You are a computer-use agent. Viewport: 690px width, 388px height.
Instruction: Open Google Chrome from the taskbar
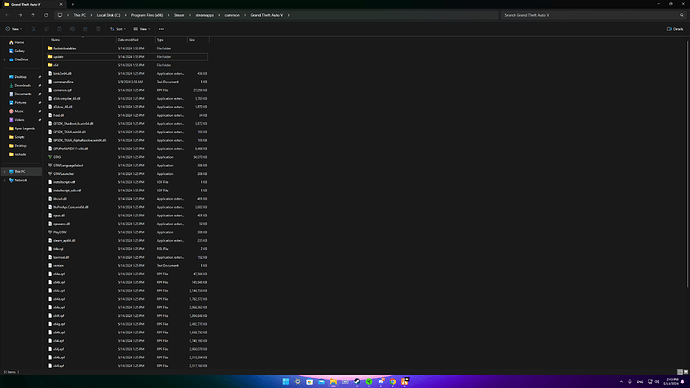[x=393, y=381]
